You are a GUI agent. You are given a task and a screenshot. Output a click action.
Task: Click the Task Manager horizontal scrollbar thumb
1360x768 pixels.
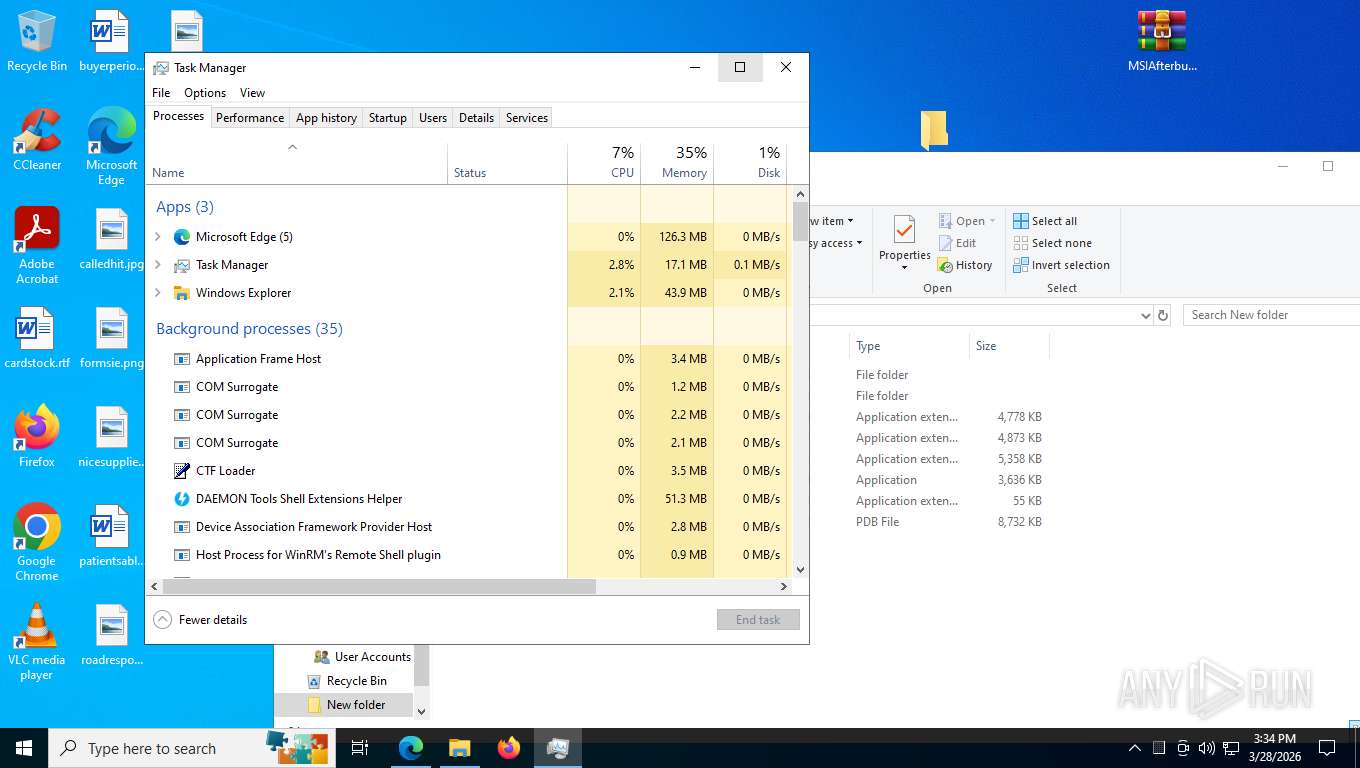tap(378, 587)
